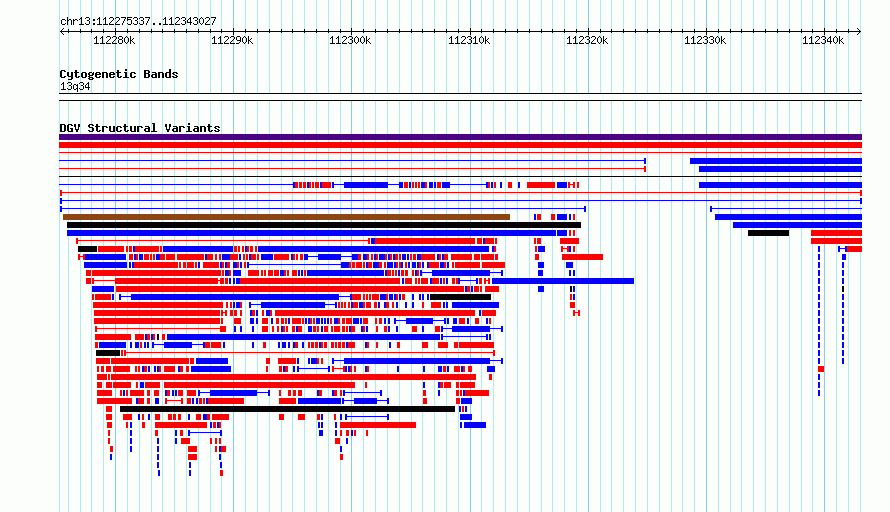
Task: Select the short black bar near 112335k
Action: [769, 233]
